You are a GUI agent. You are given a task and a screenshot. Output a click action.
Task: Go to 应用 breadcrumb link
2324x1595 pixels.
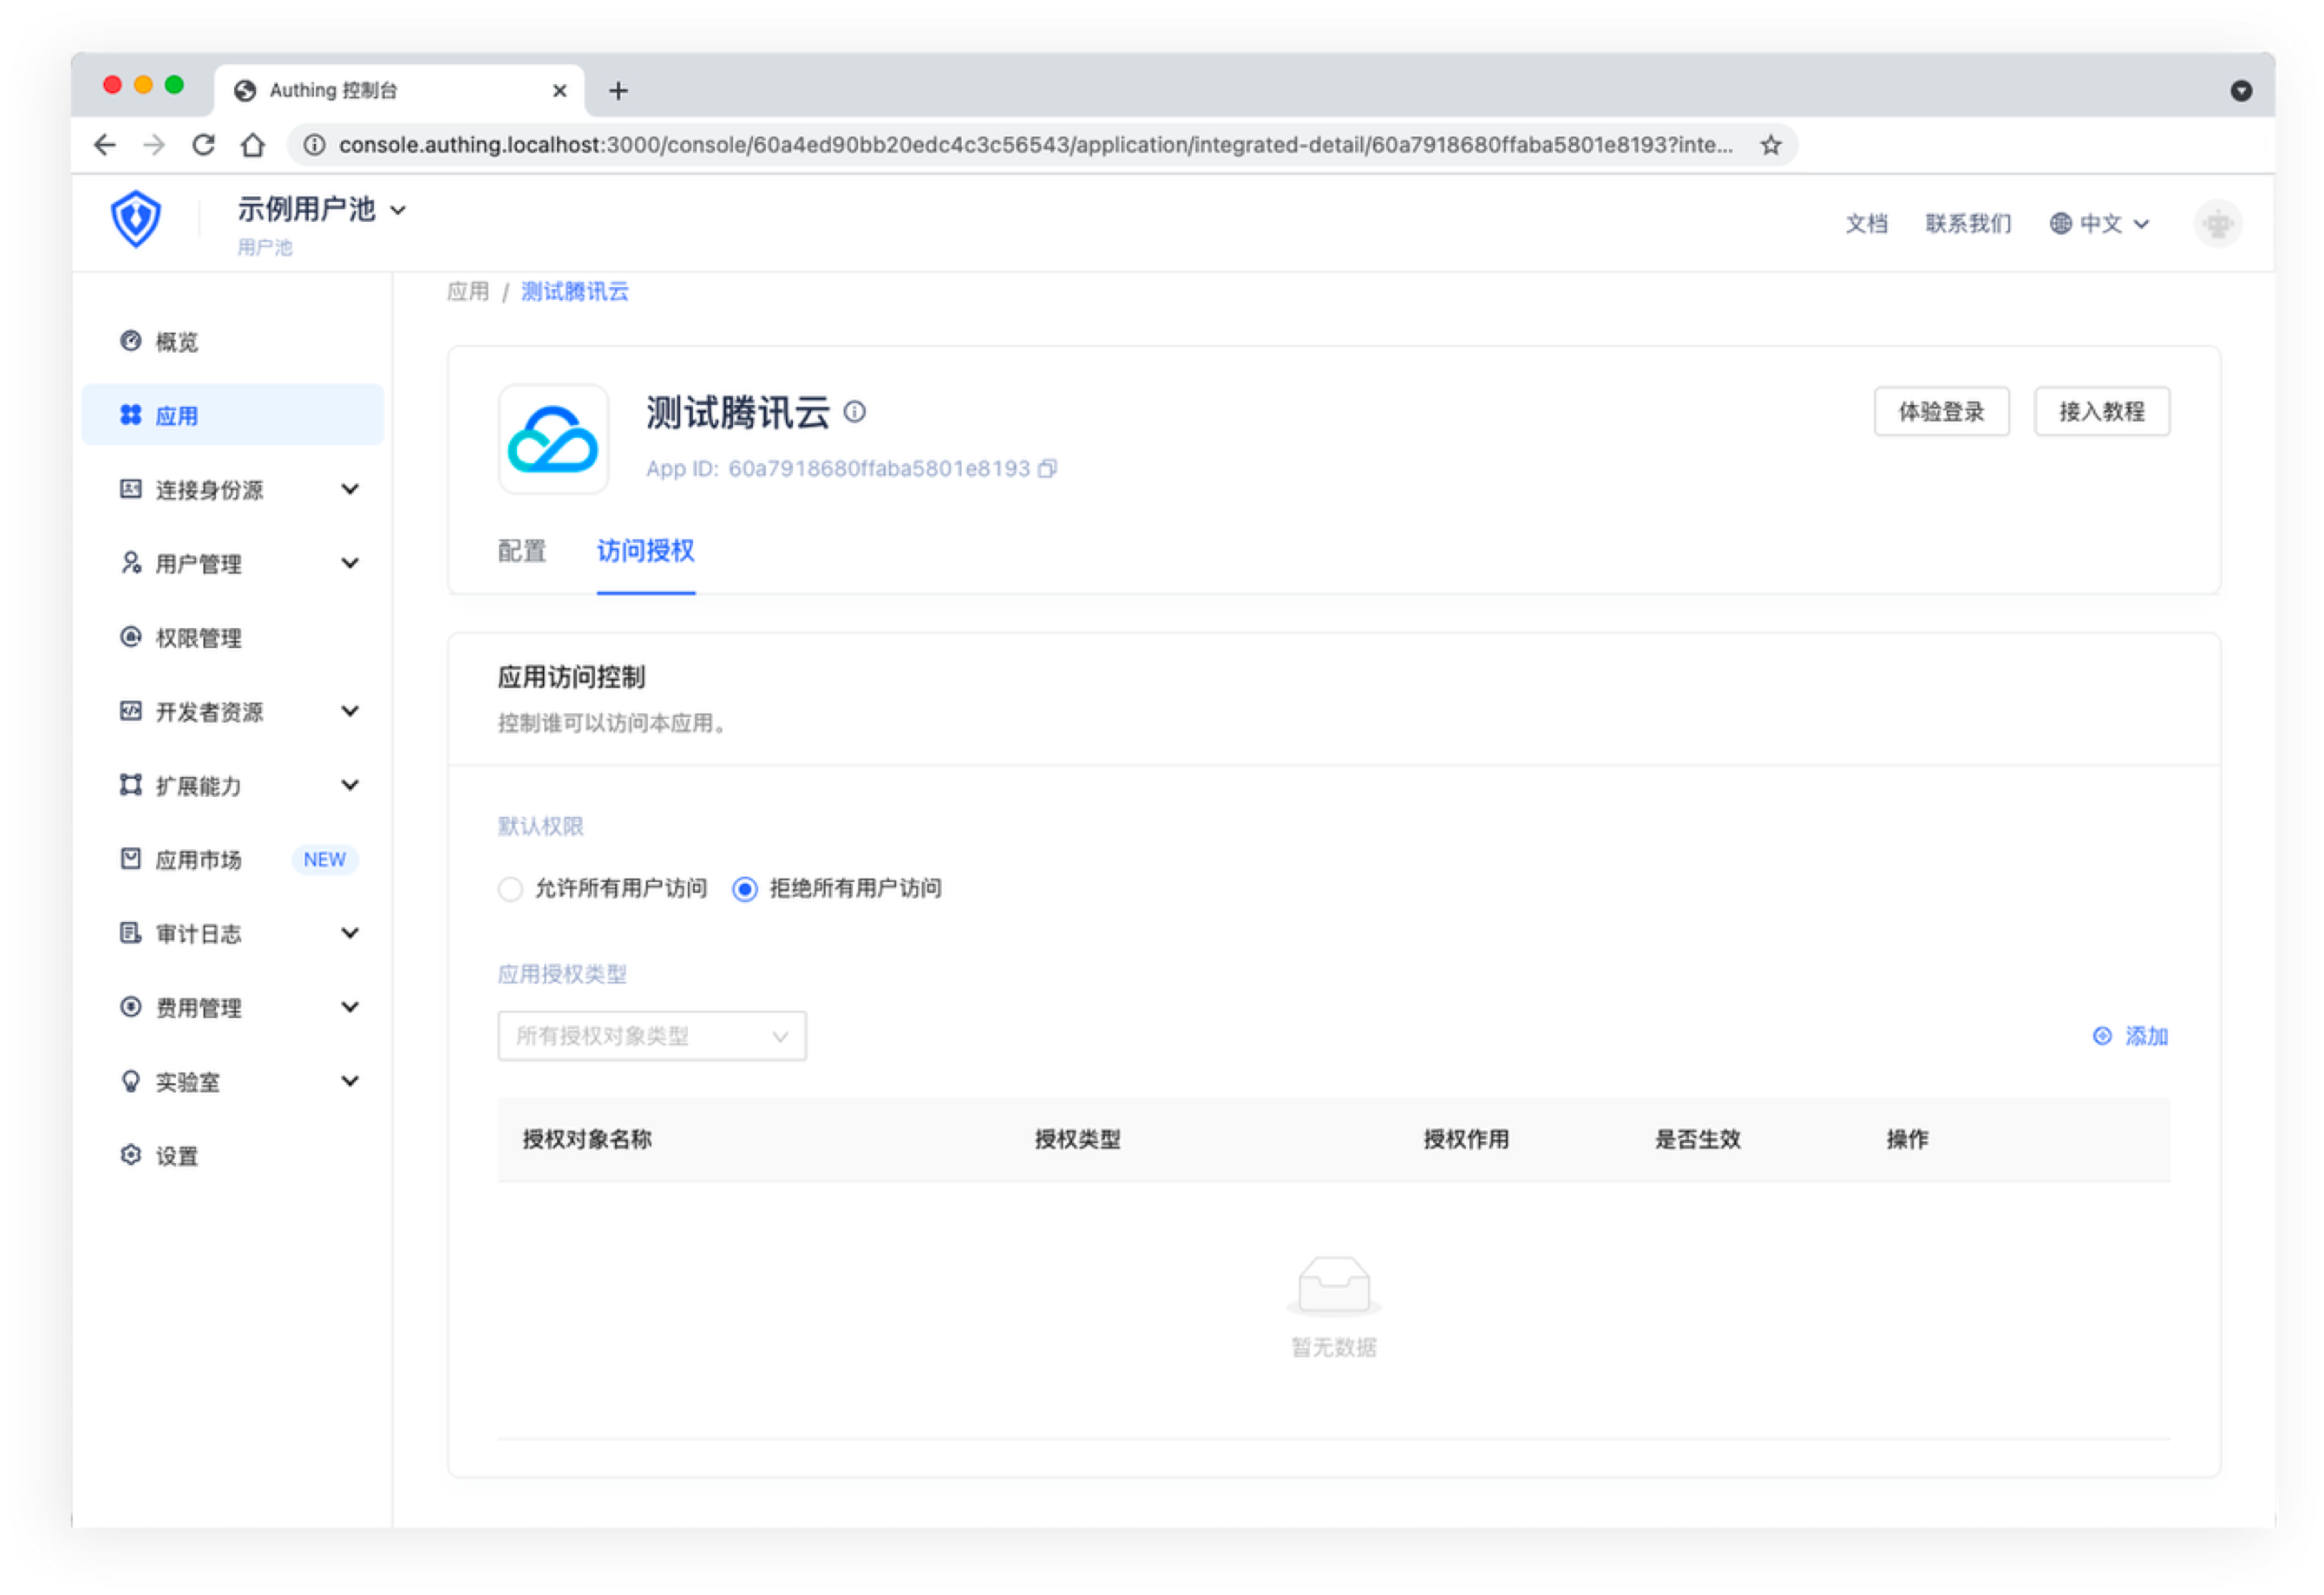[468, 291]
